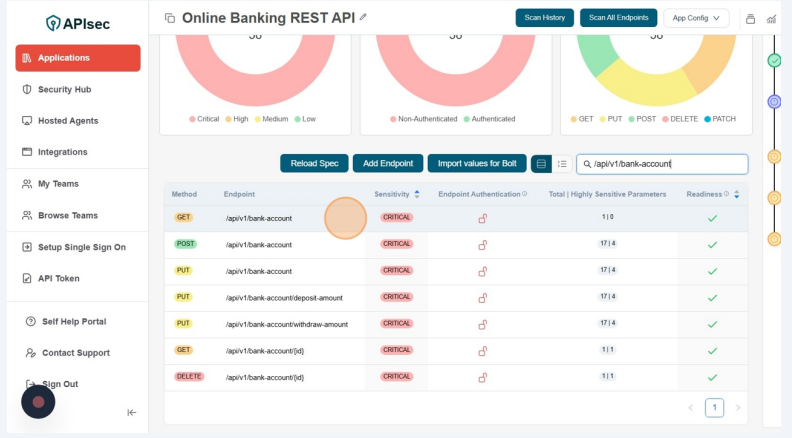
Task: Click the edit pencil icon beside the app title
Action: tap(363, 17)
